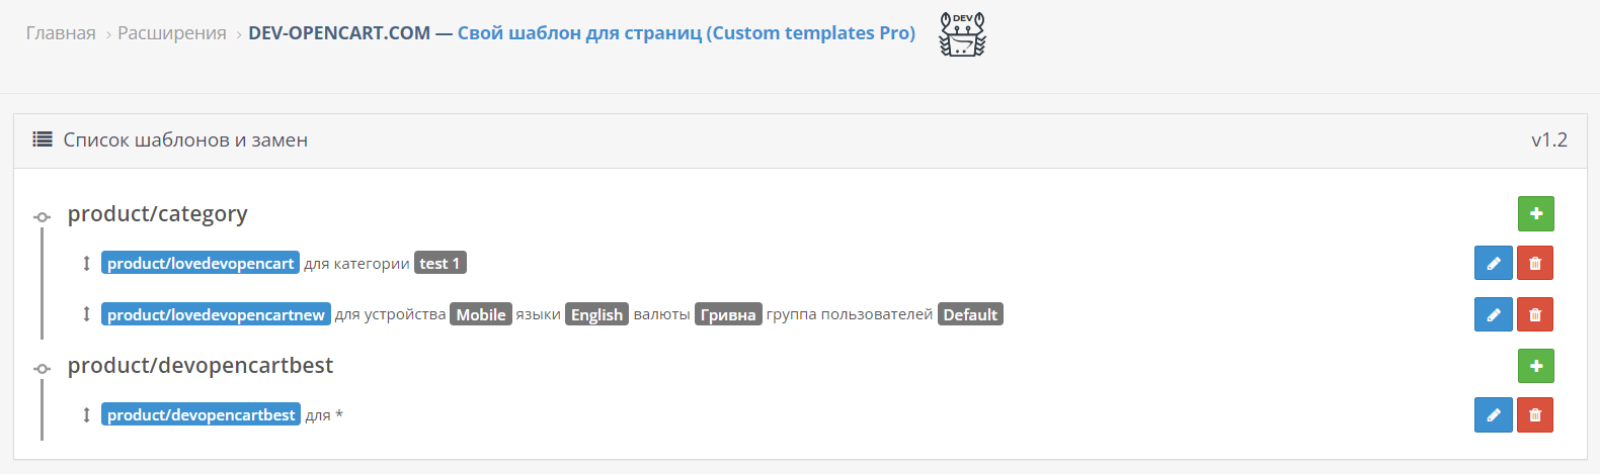The image size is (1600, 475).
Task: Click the sort handle of product/lovedevopencartnew
Action: tap(86, 315)
